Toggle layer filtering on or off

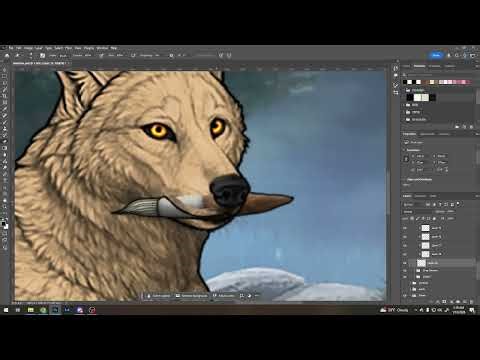coord(458,203)
